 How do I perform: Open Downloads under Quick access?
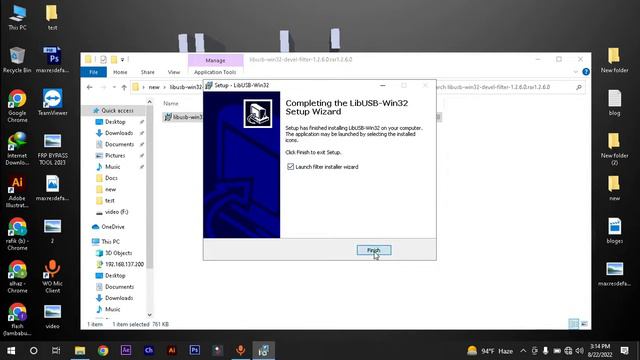119,133
